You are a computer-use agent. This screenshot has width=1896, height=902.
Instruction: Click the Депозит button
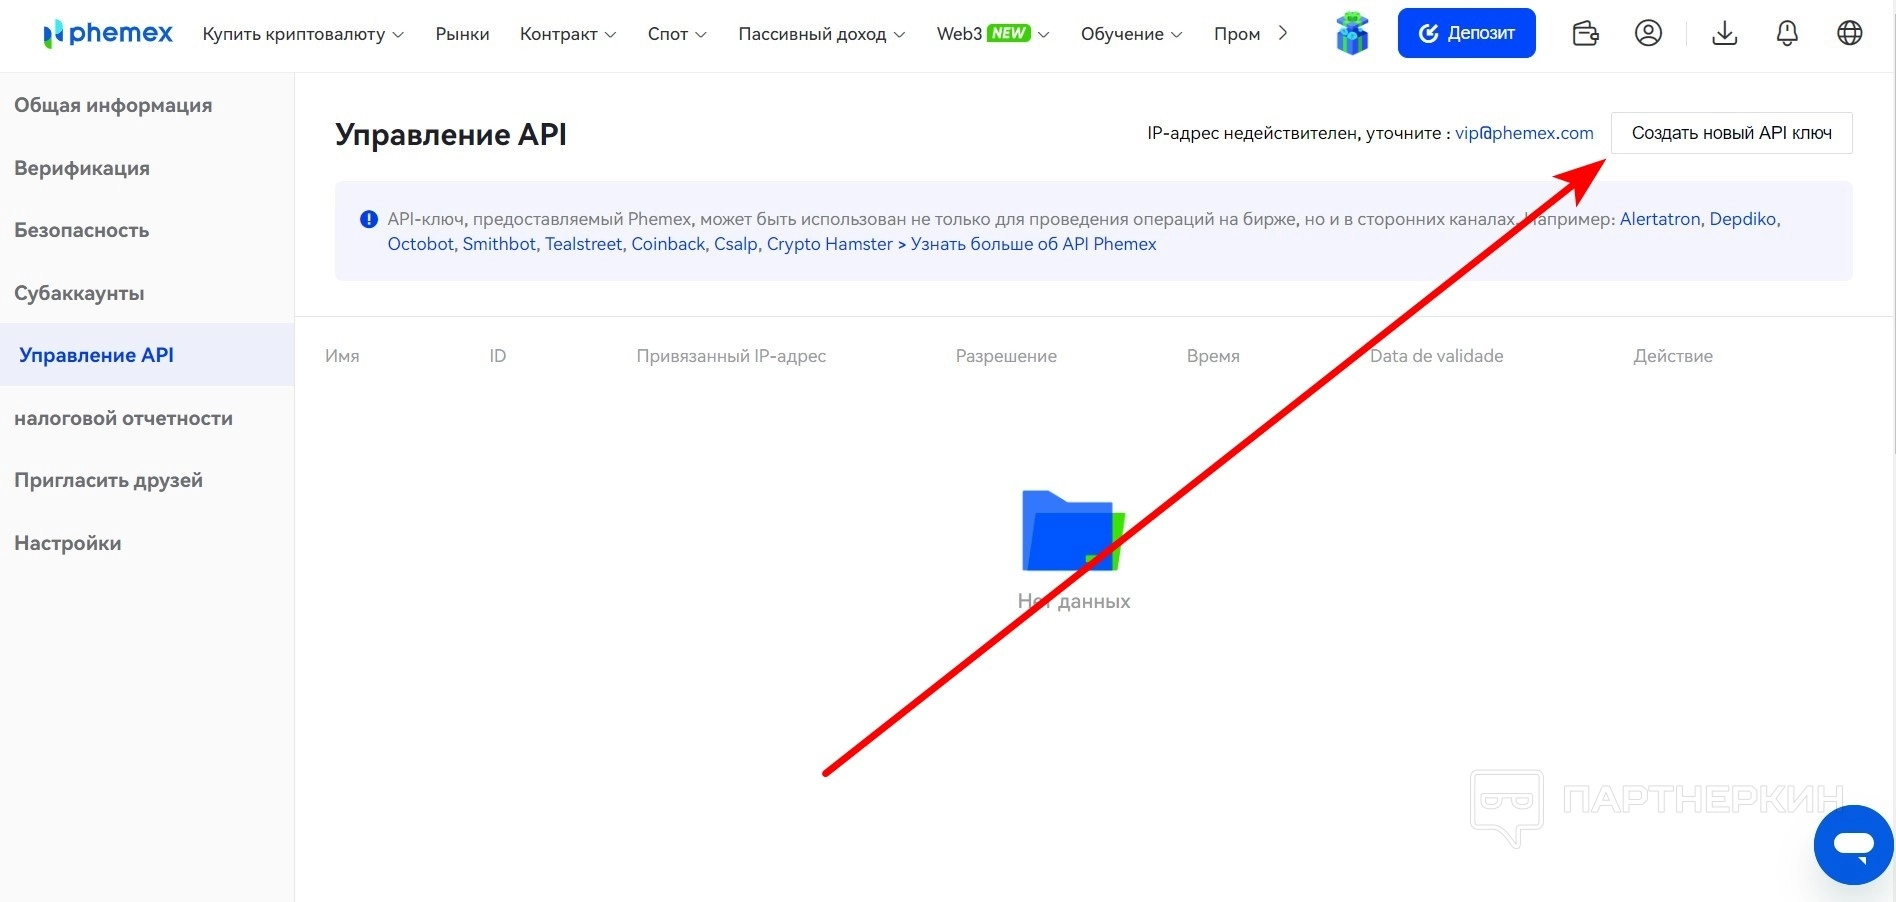point(1466,33)
